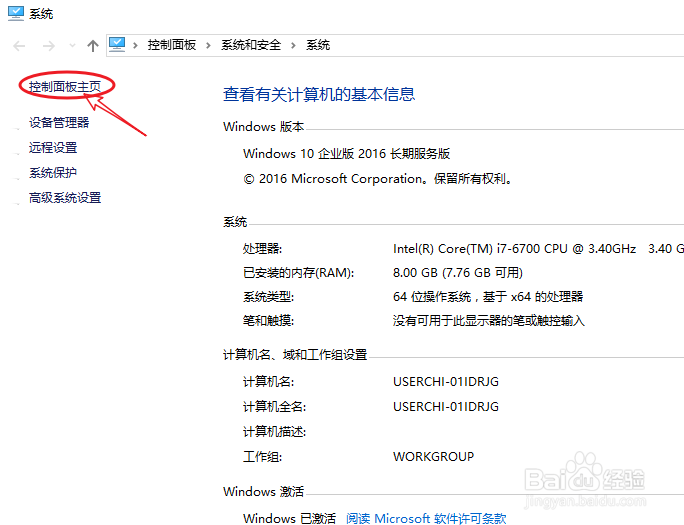Click the Microsoft Corporation copyright line

pyautogui.click(x=378, y=179)
